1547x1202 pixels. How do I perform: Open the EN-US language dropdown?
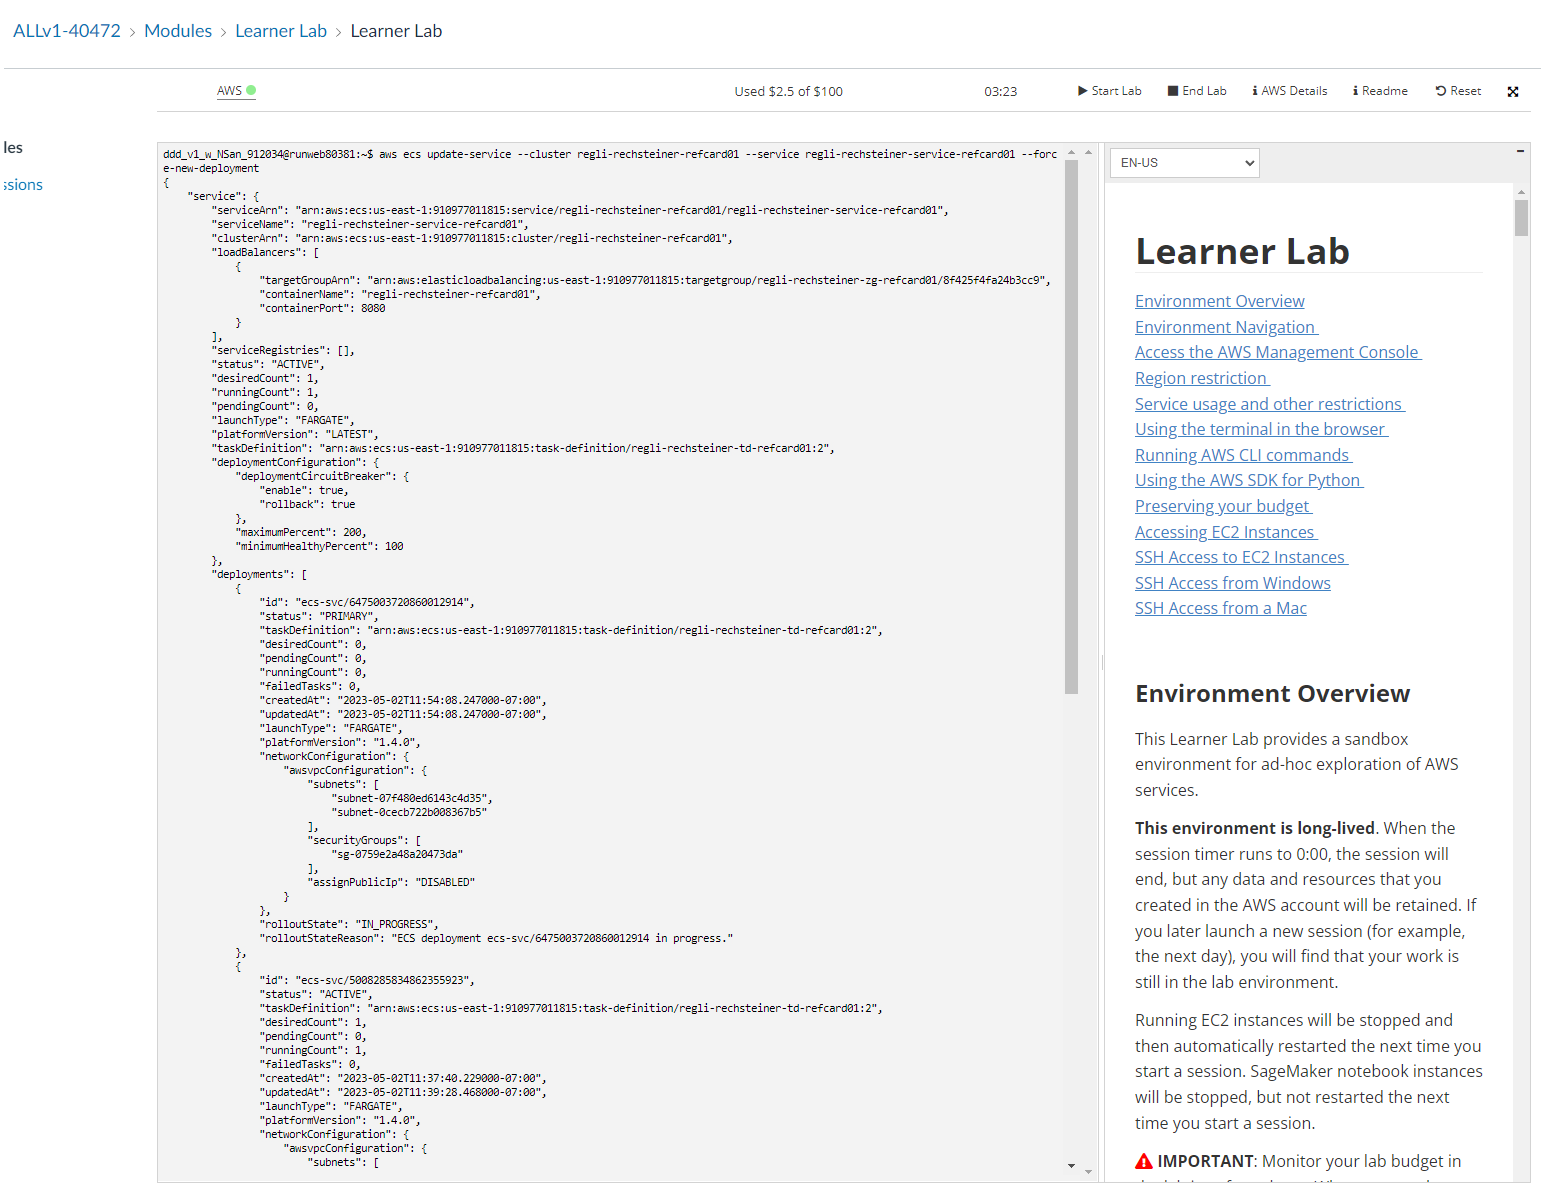tap(1185, 163)
